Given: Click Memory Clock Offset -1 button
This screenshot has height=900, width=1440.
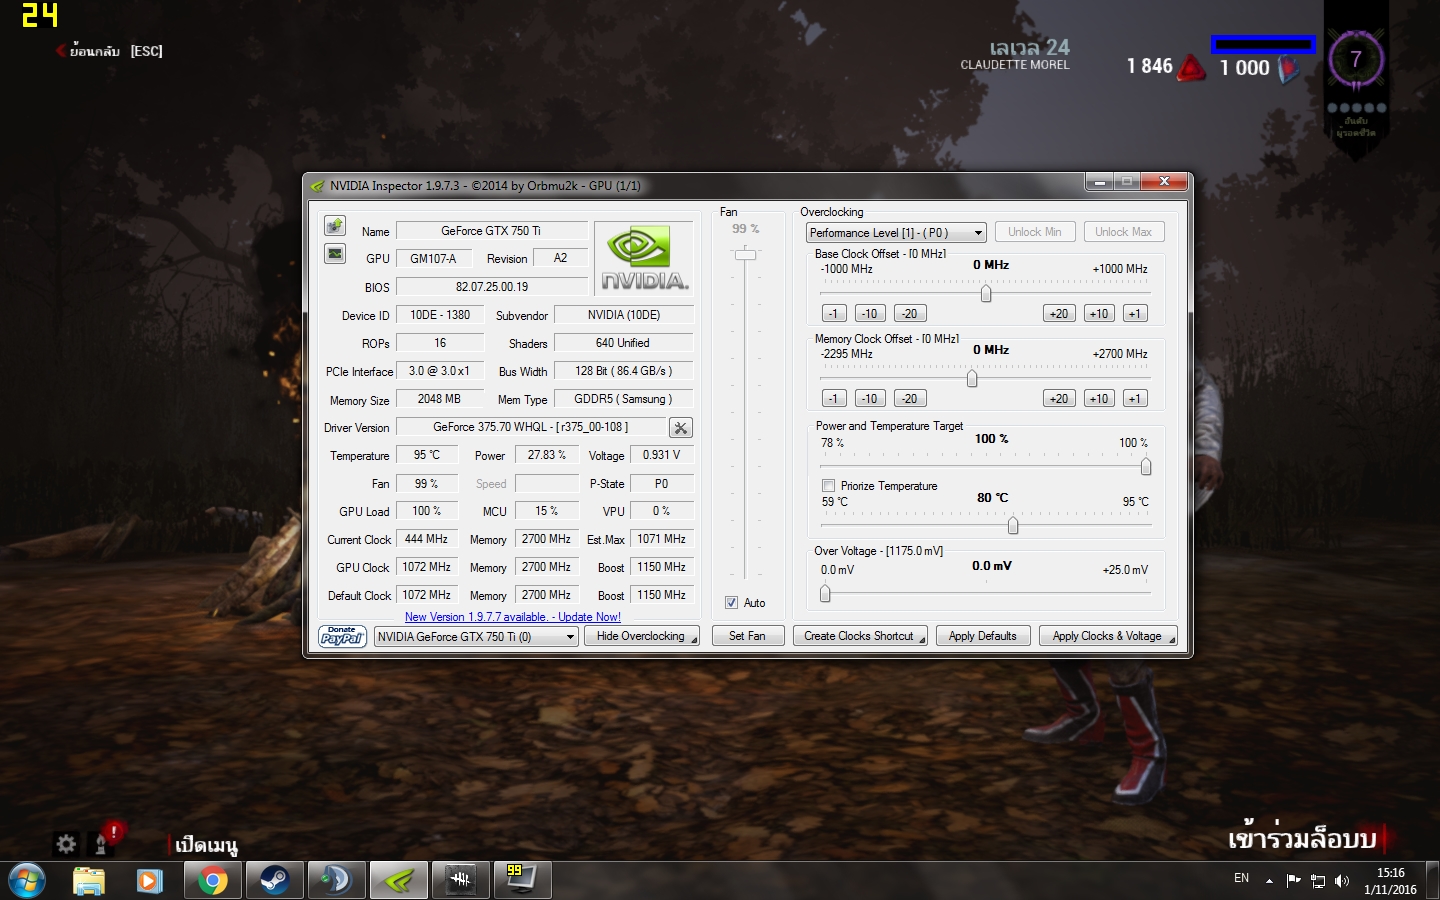Looking at the screenshot, I should (x=834, y=398).
